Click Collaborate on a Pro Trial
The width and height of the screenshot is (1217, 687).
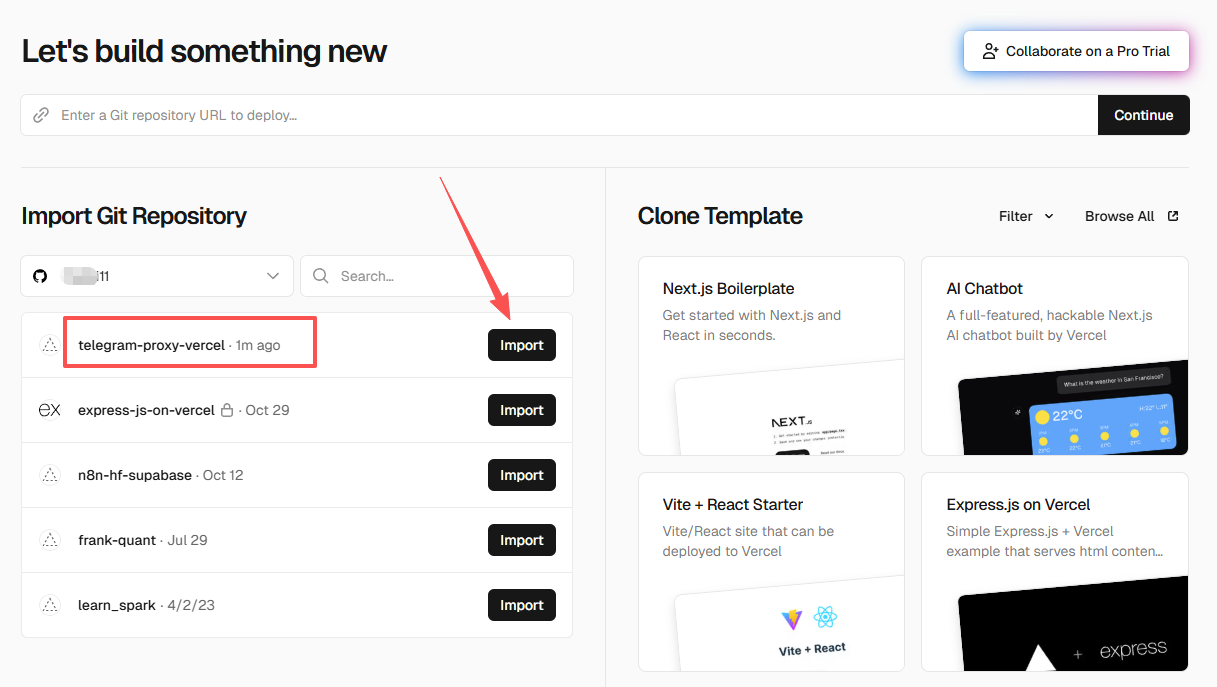(x=1076, y=51)
